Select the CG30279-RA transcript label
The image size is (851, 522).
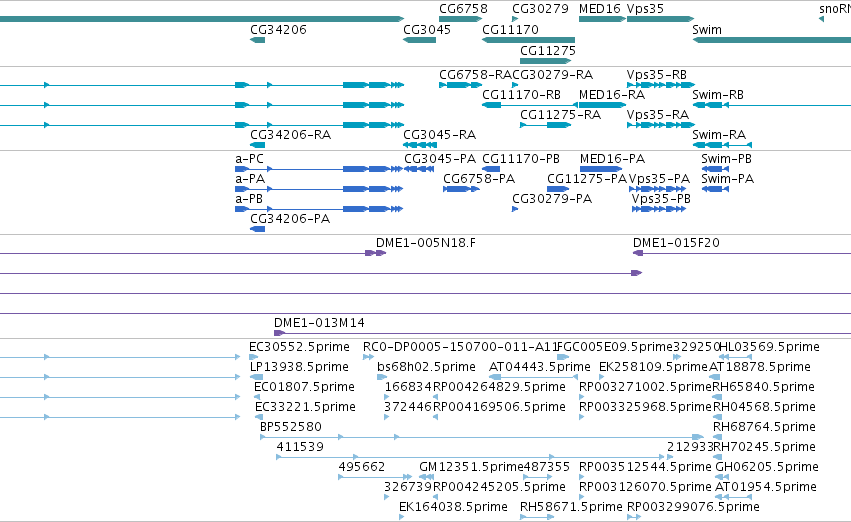tap(552, 75)
